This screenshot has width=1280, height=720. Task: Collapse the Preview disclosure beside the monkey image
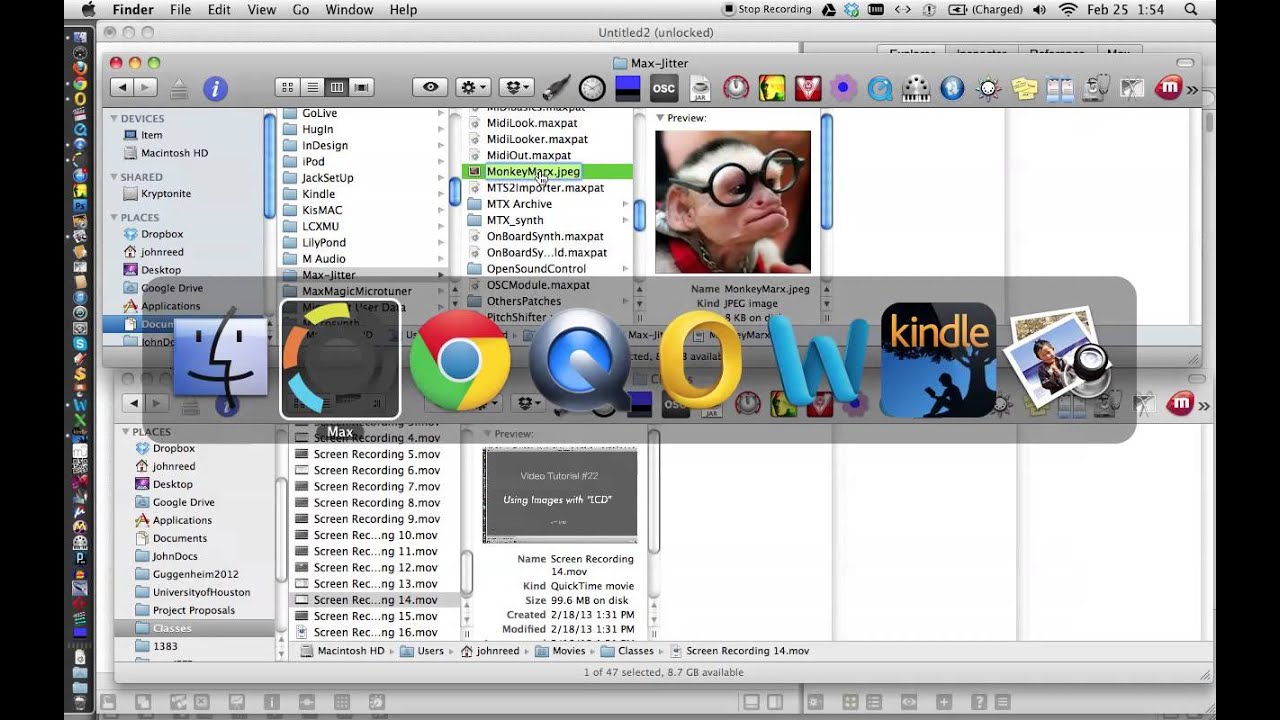(660, 118)
